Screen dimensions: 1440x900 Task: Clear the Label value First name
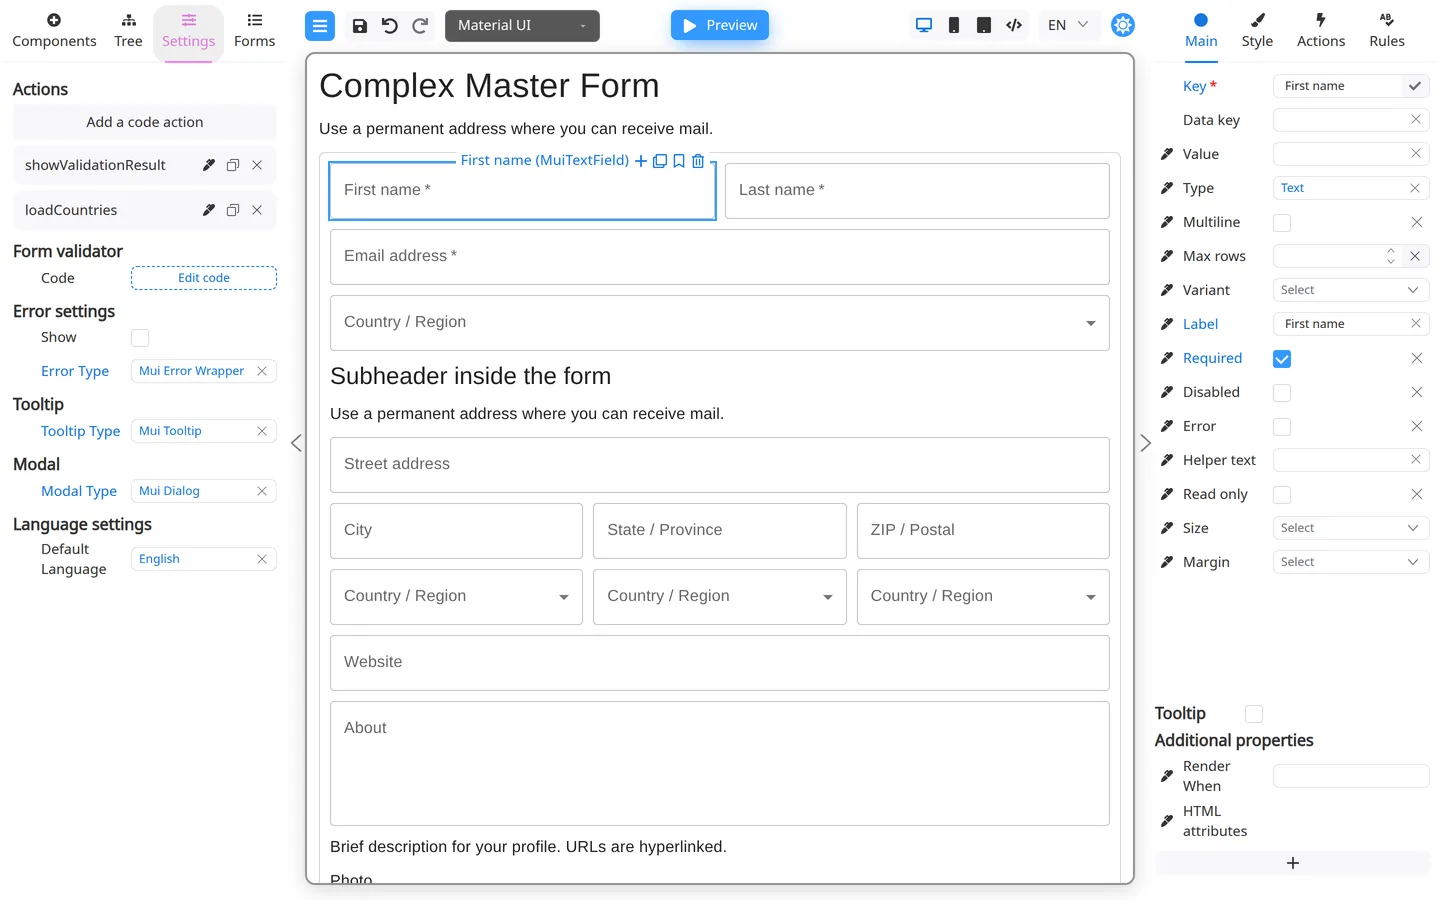click(1416, 323)
